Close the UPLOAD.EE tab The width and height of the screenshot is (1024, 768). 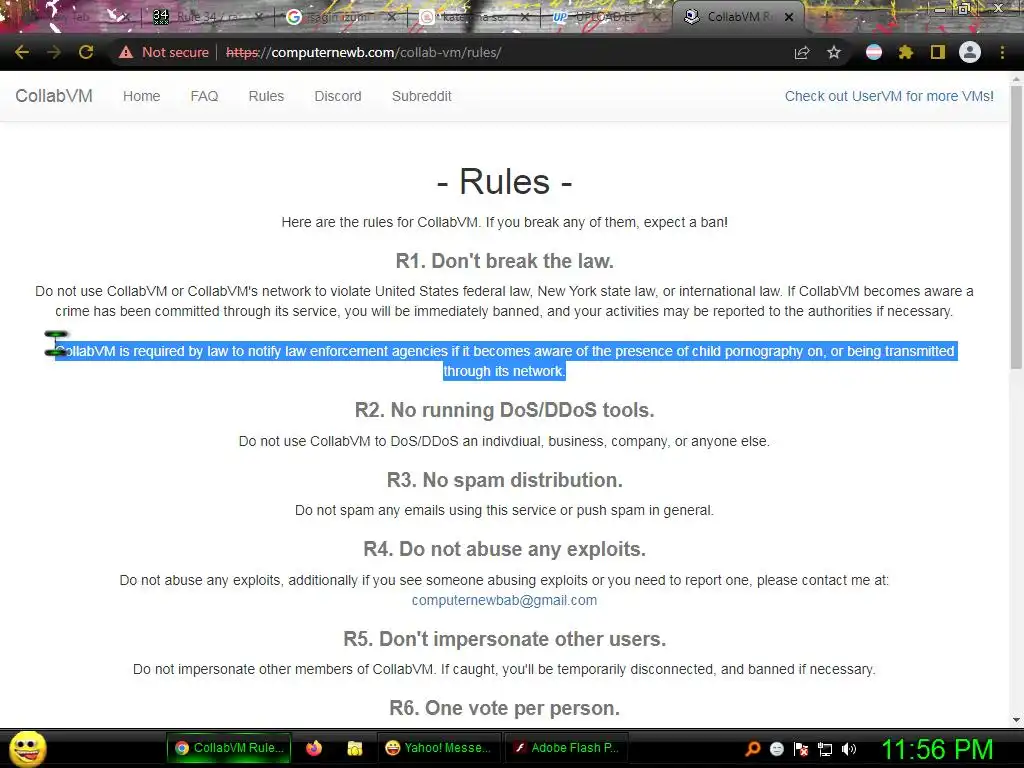(658, 17)
